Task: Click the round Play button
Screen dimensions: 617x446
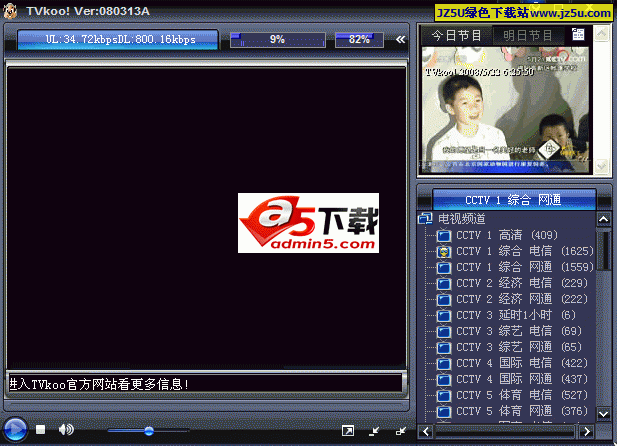Action: click(15, 429)
